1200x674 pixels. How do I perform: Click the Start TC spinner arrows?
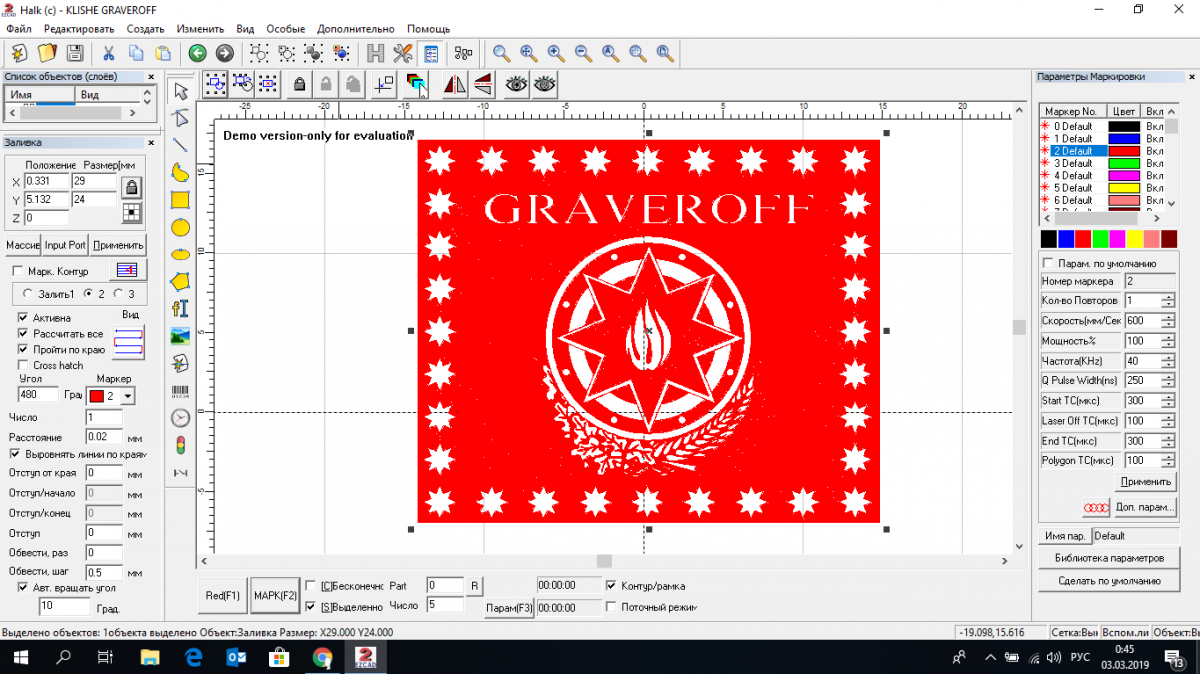pos(1168,401)
